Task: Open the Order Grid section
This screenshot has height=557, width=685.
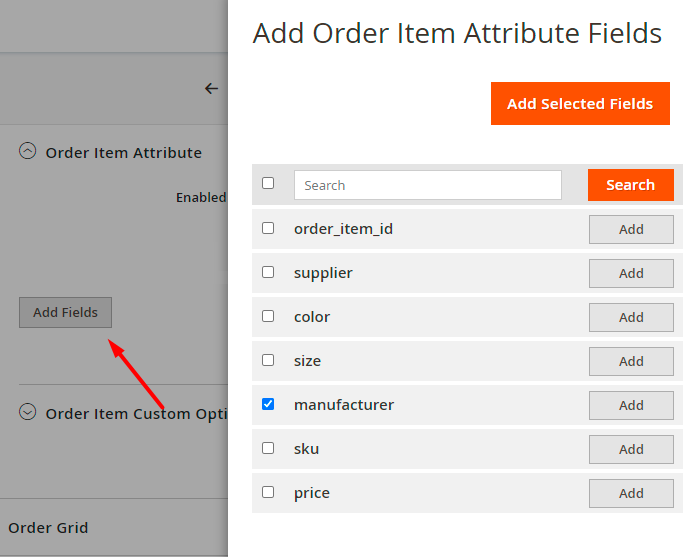Action: click(48, 527)
